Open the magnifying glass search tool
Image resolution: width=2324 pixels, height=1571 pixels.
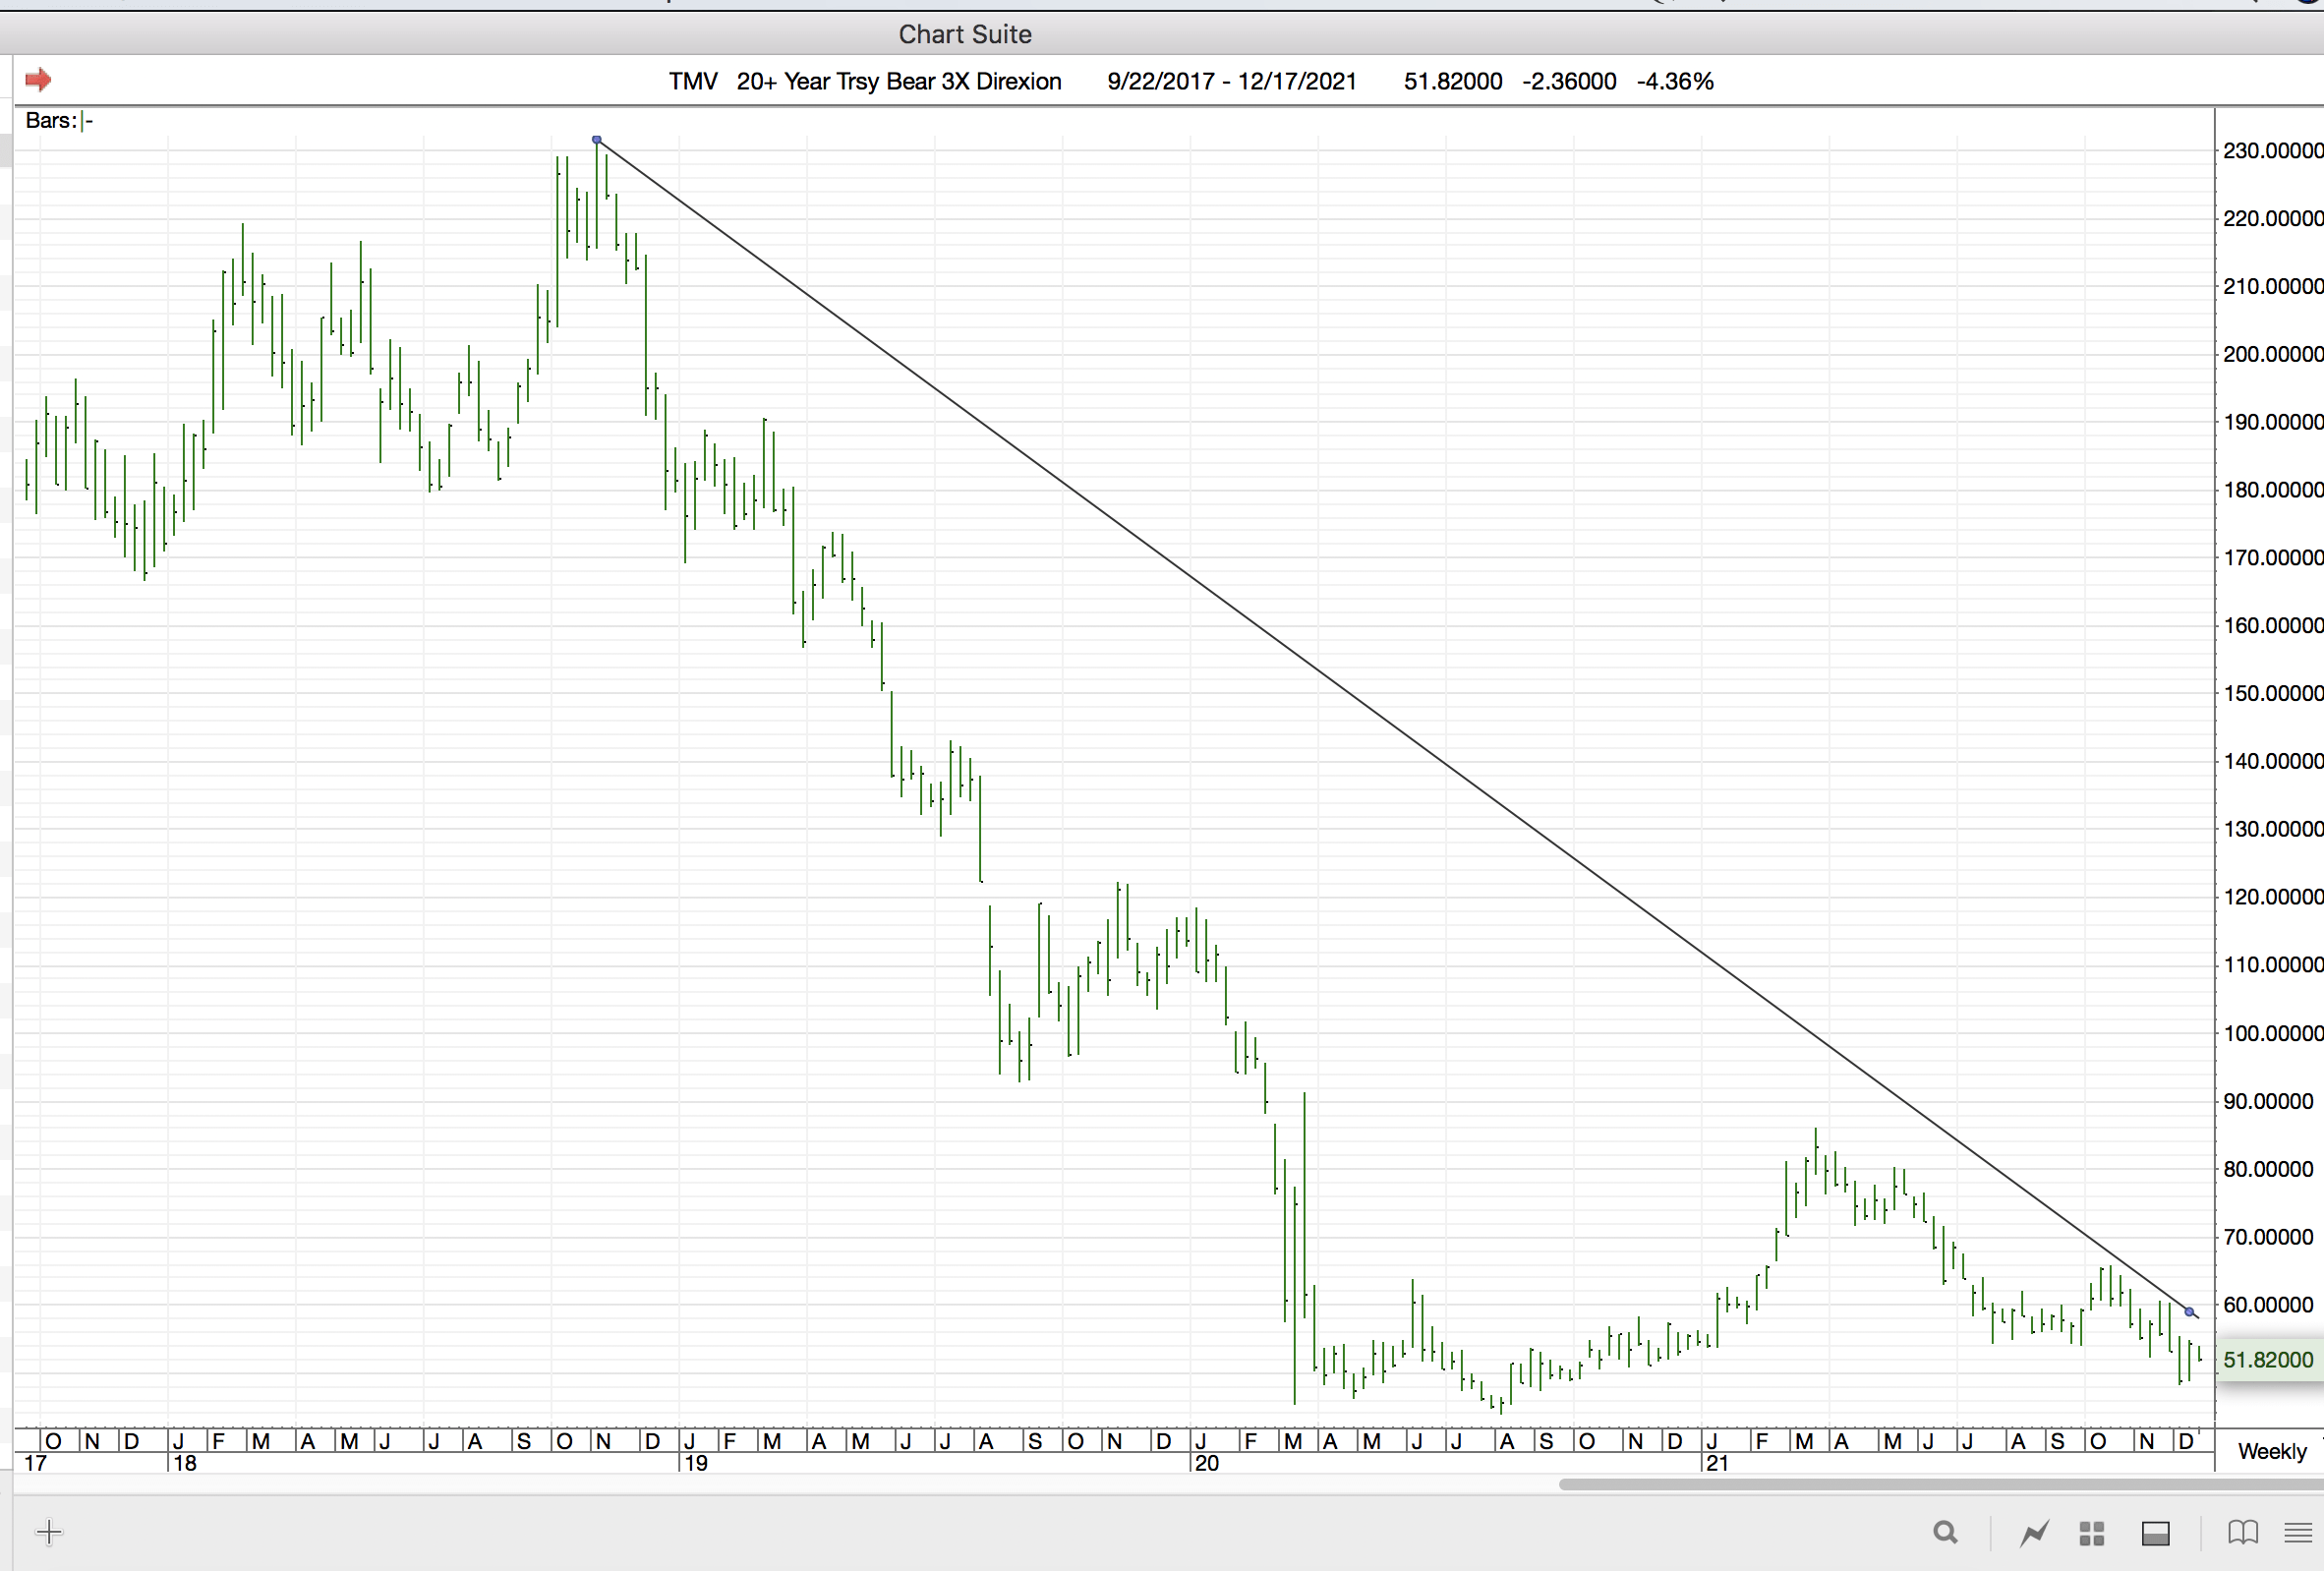[x=1945, y=1532]
